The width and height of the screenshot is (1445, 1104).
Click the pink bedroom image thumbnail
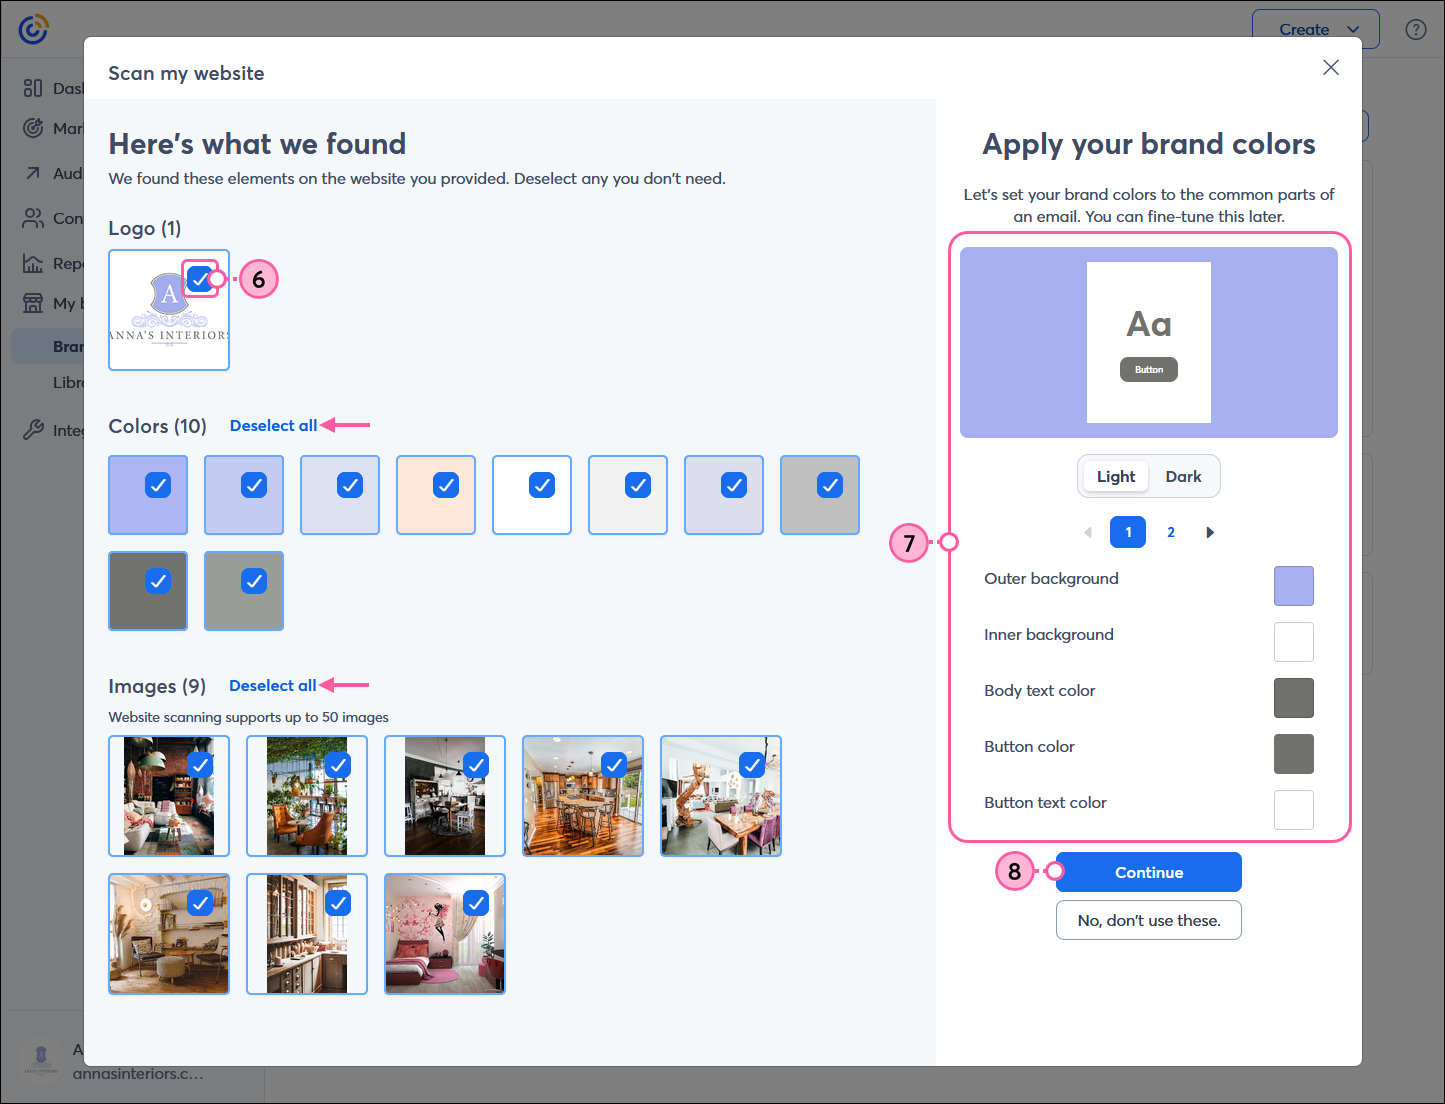[x=444, y=934]
